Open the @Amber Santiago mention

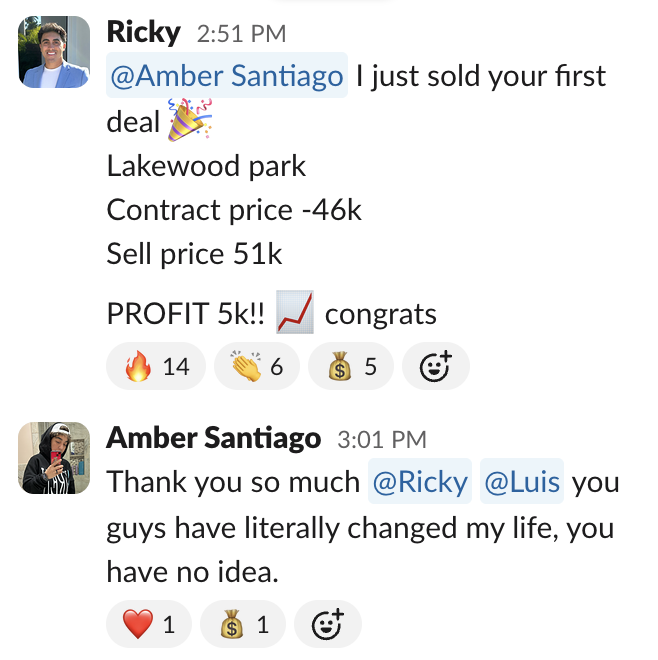click(227, 75)
